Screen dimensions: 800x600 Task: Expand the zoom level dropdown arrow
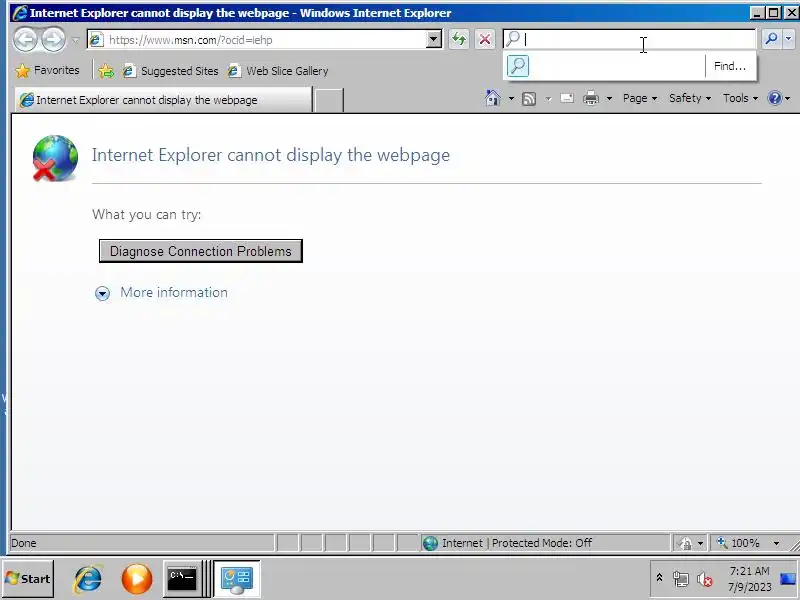(x=776, y=543)
